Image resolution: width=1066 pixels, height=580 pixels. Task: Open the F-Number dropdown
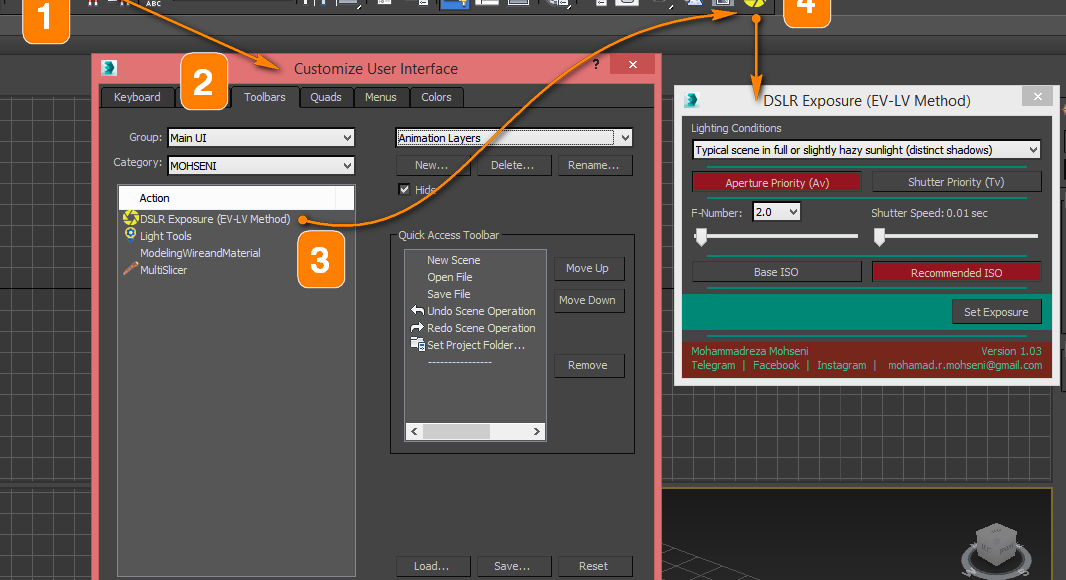tap(777, 212)
